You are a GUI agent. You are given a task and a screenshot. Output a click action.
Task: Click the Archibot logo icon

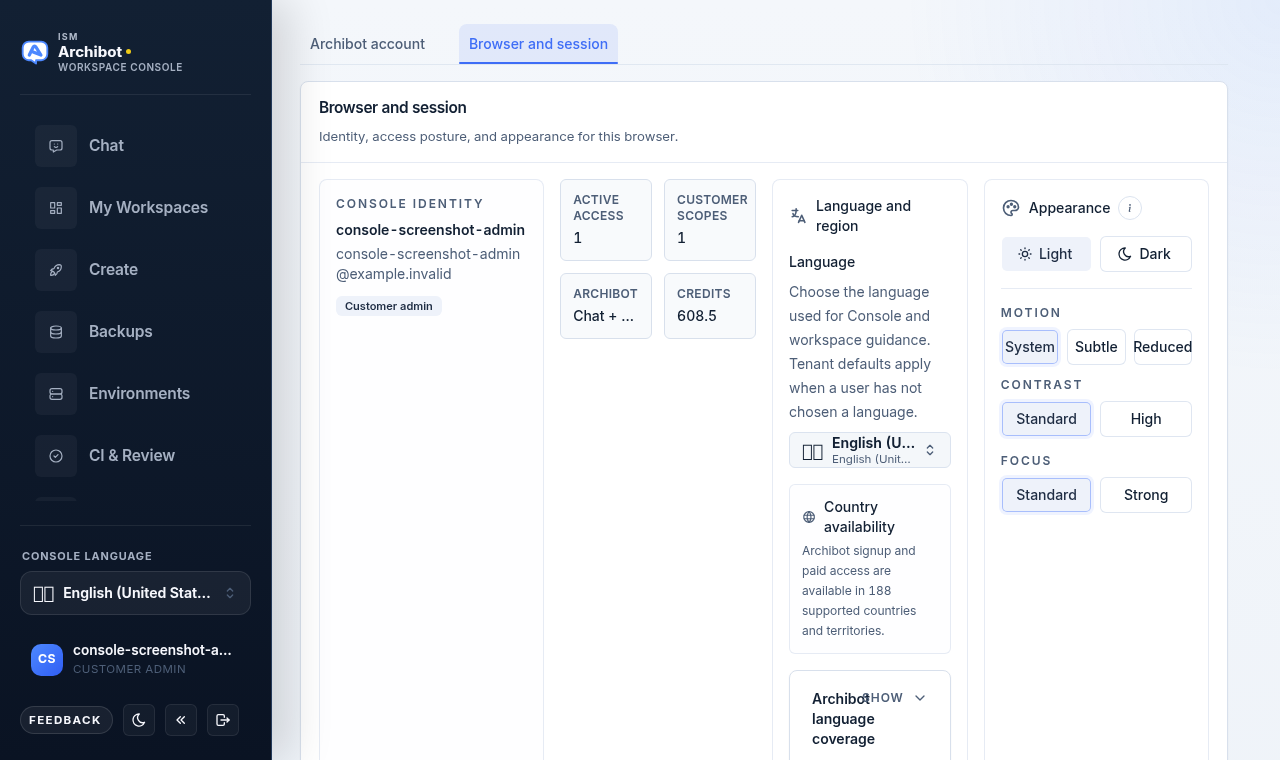(x=35, y=52)
